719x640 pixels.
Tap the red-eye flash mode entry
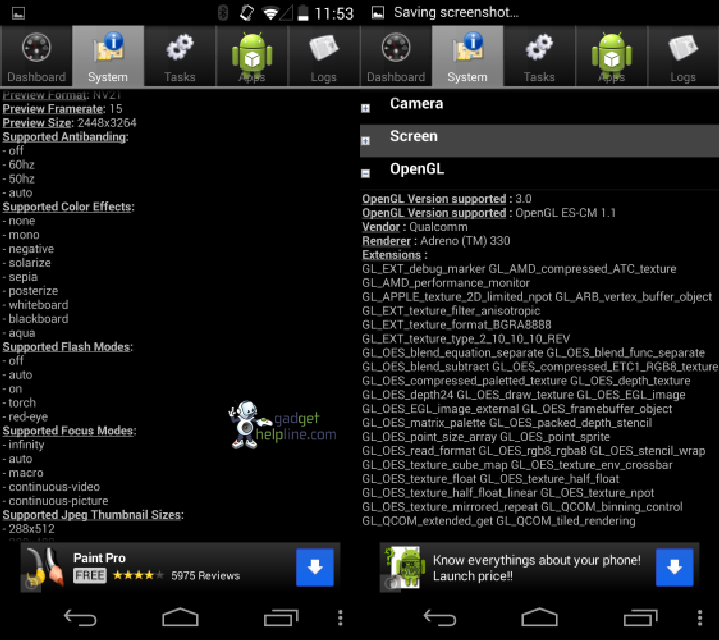click(x=25, y=417)
